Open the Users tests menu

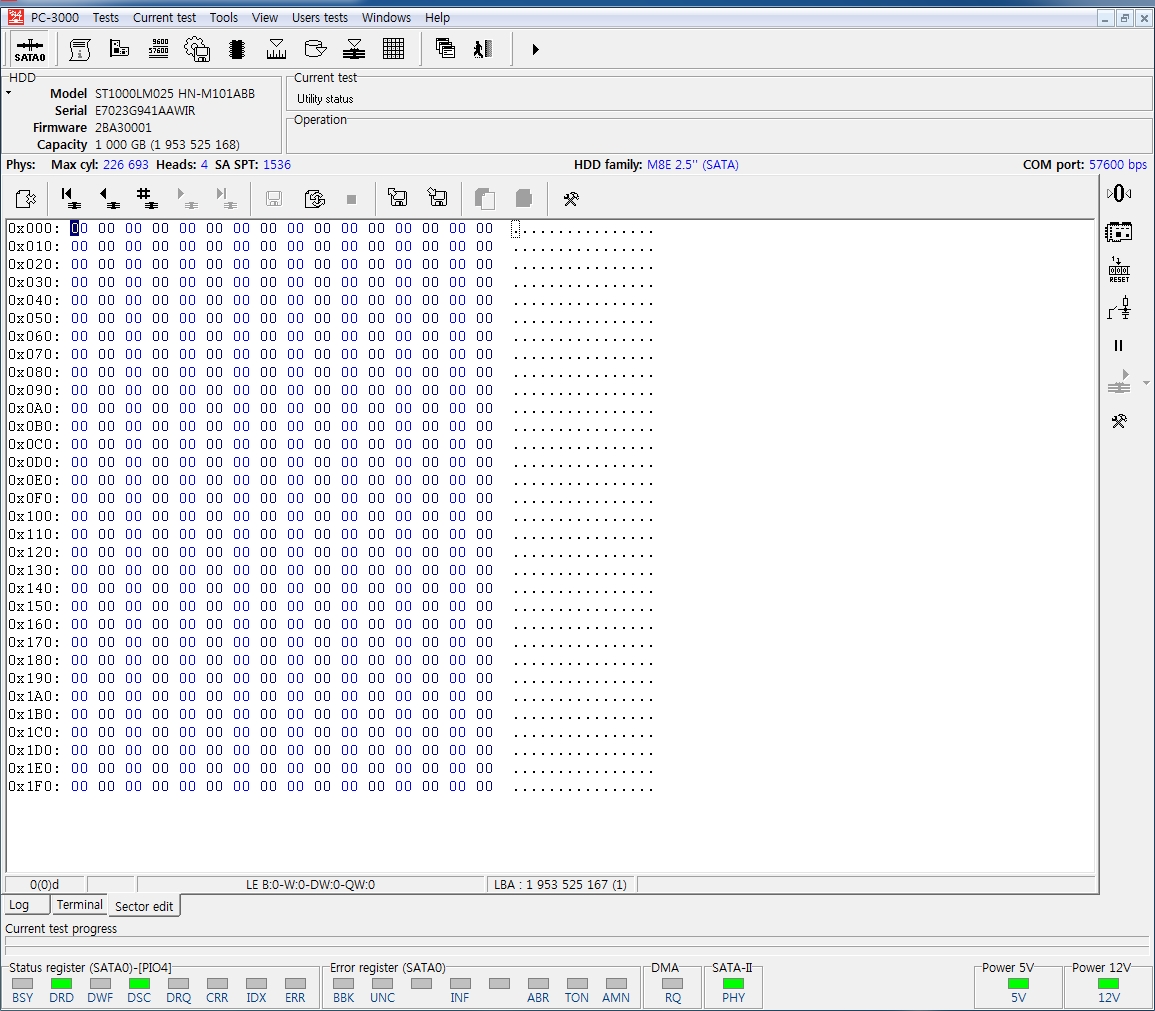[x=319, y=17]
